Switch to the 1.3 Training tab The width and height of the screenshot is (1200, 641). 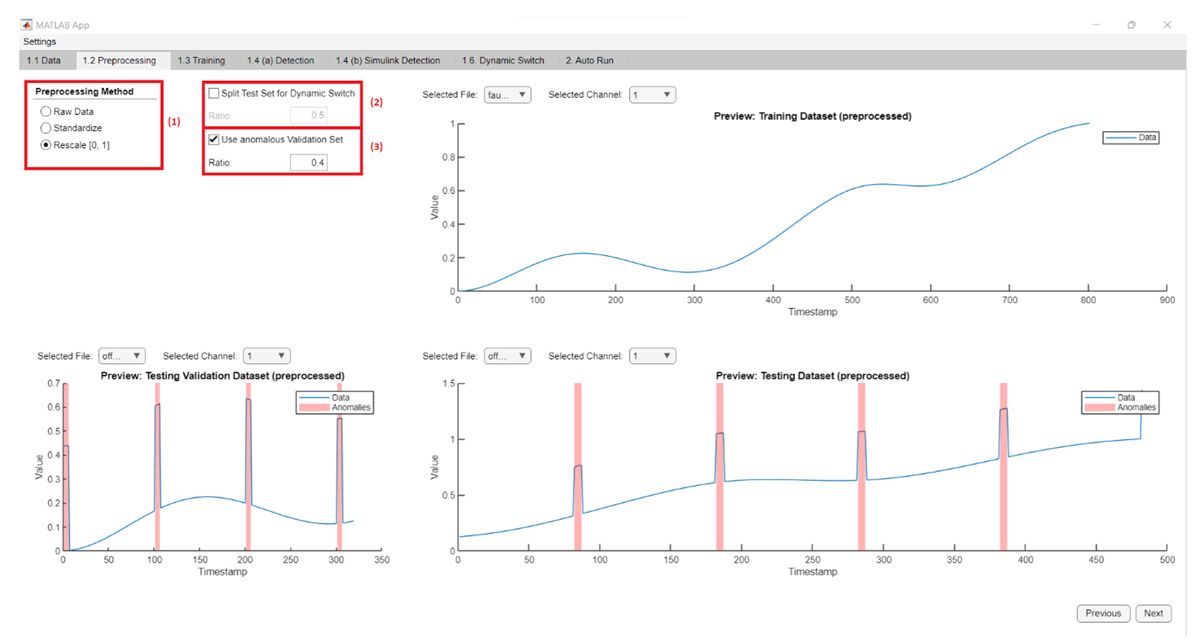tap(203, 60)
